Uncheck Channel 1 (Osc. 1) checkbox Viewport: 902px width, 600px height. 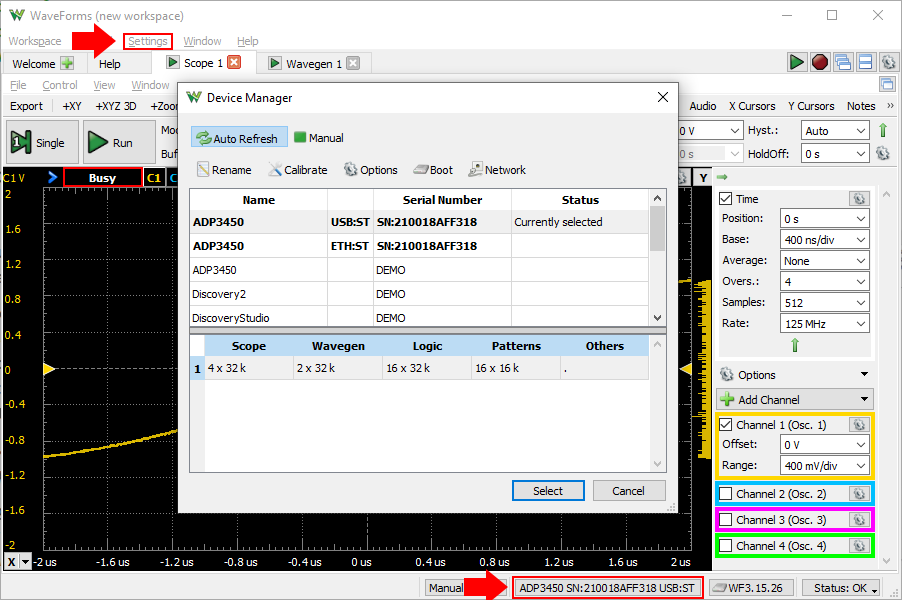[726, 425]
